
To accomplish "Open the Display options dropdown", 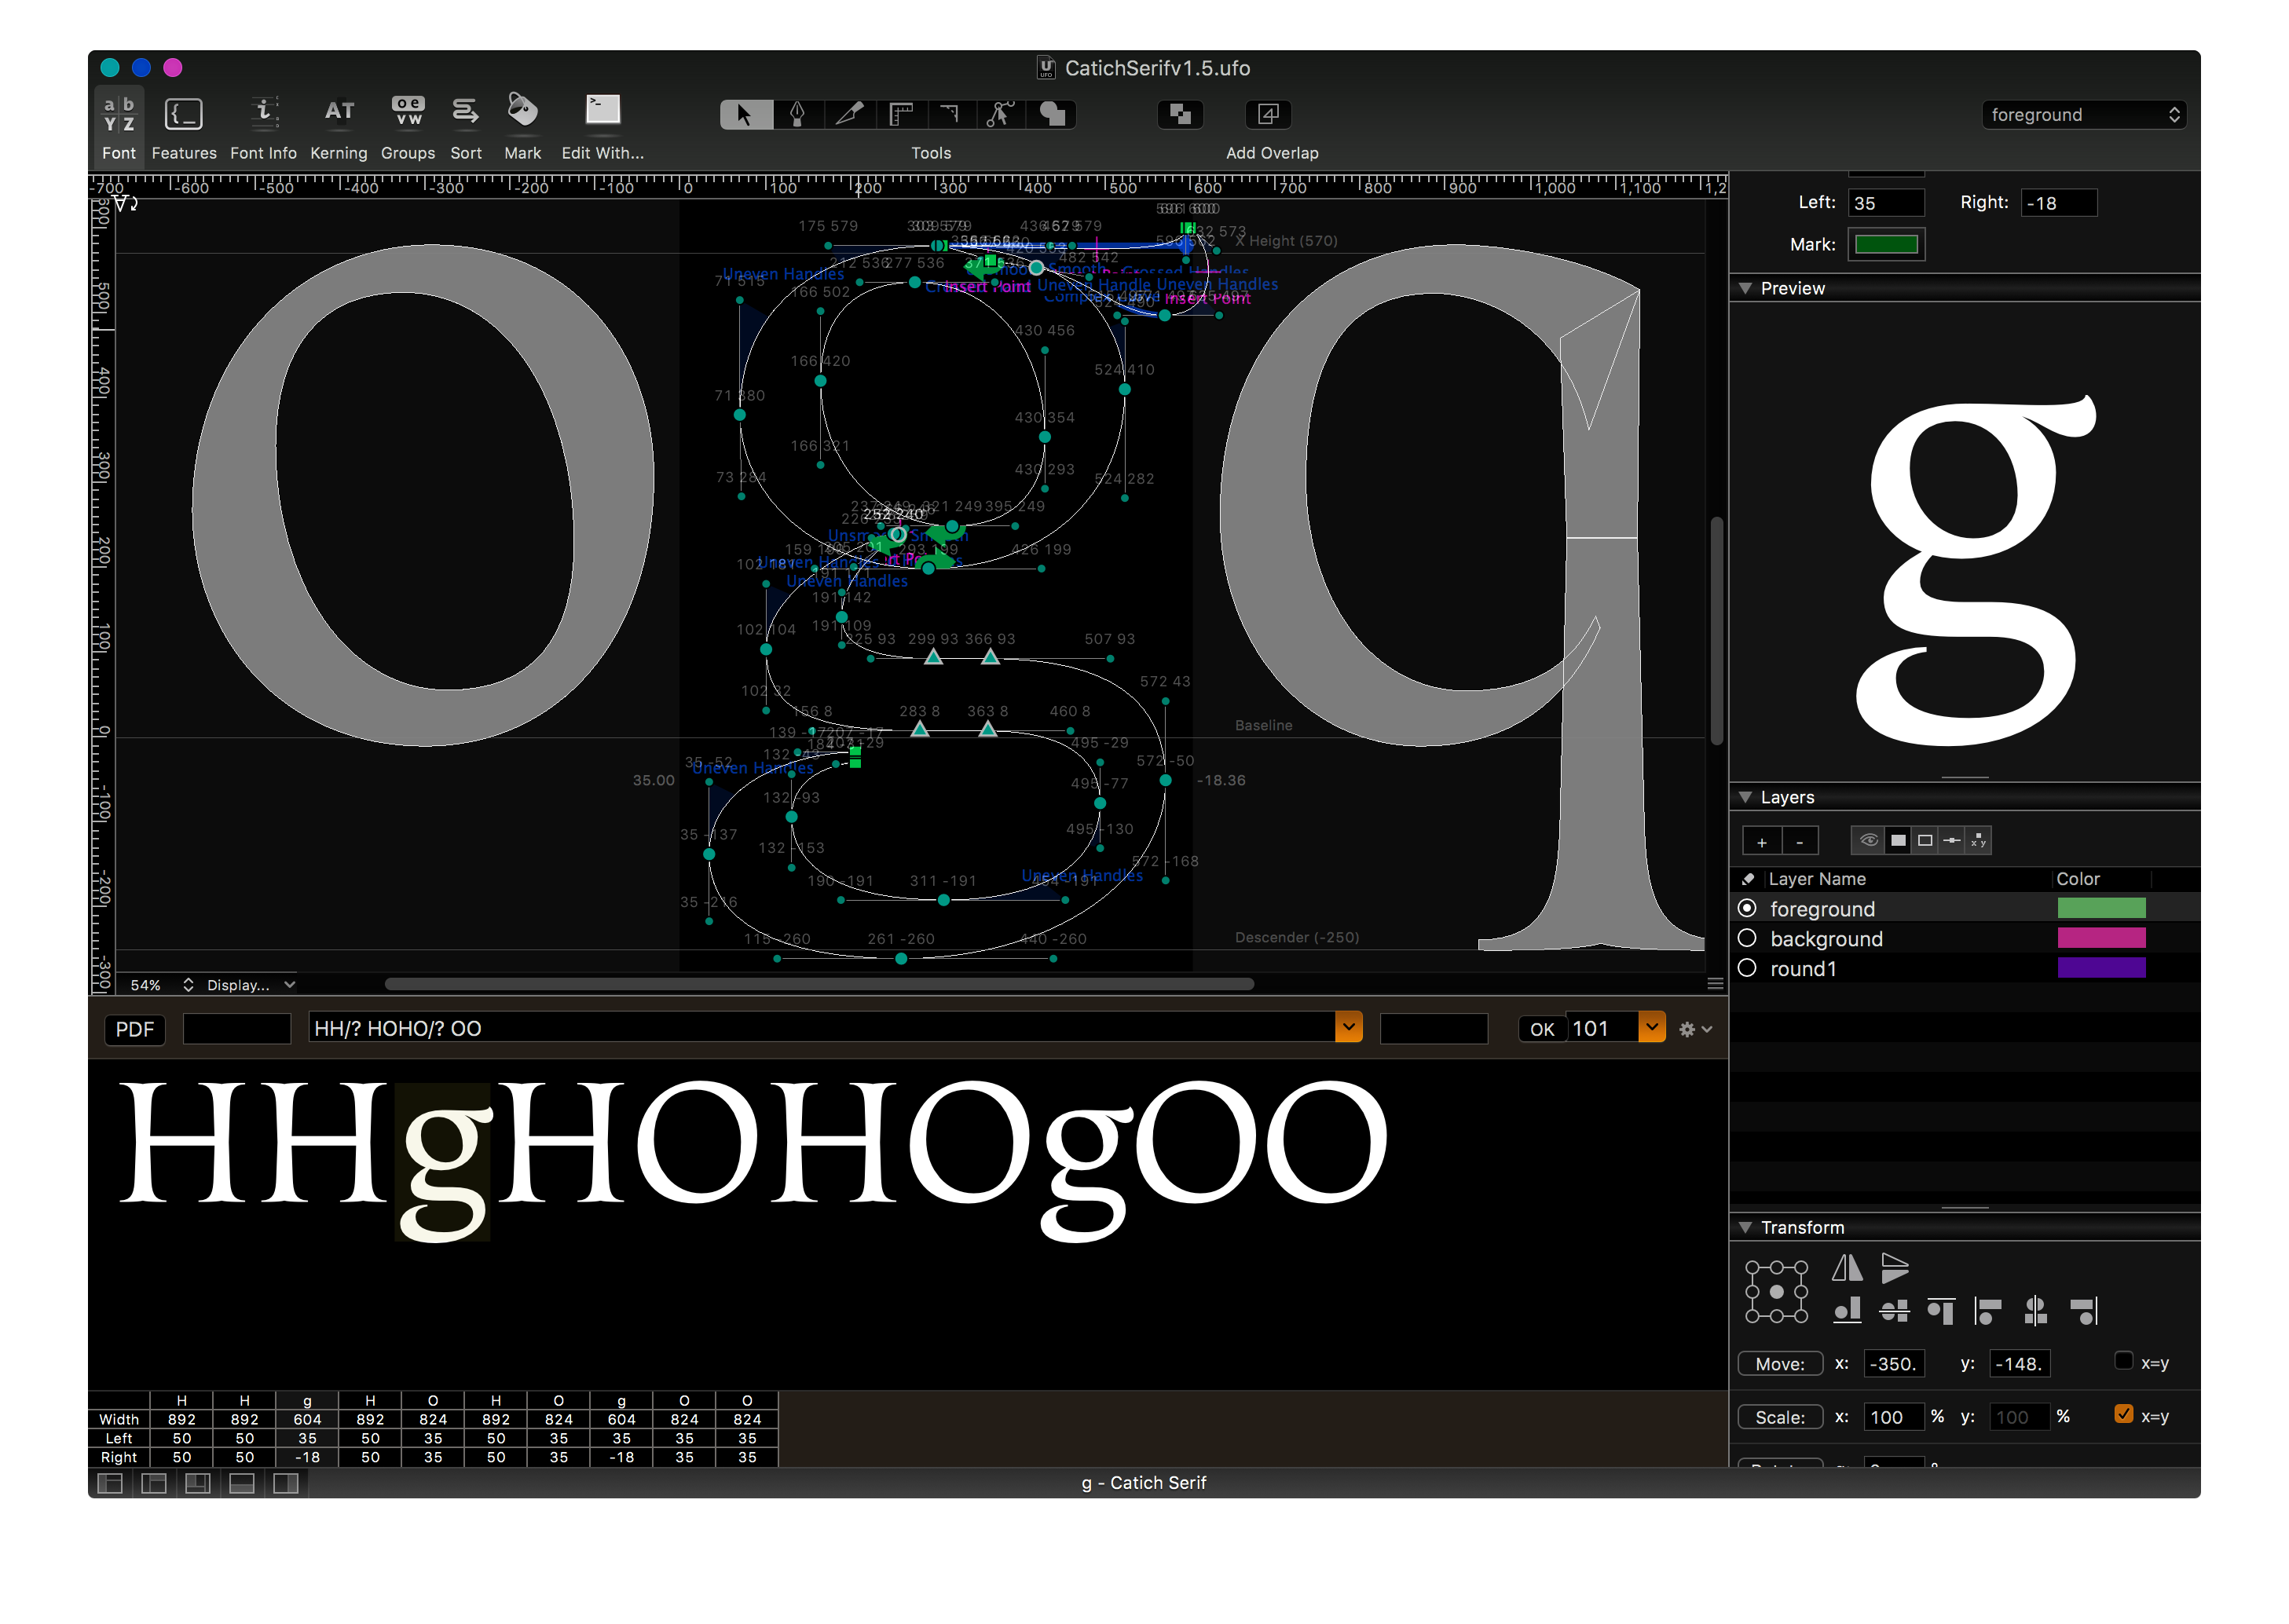I will 251,986.
